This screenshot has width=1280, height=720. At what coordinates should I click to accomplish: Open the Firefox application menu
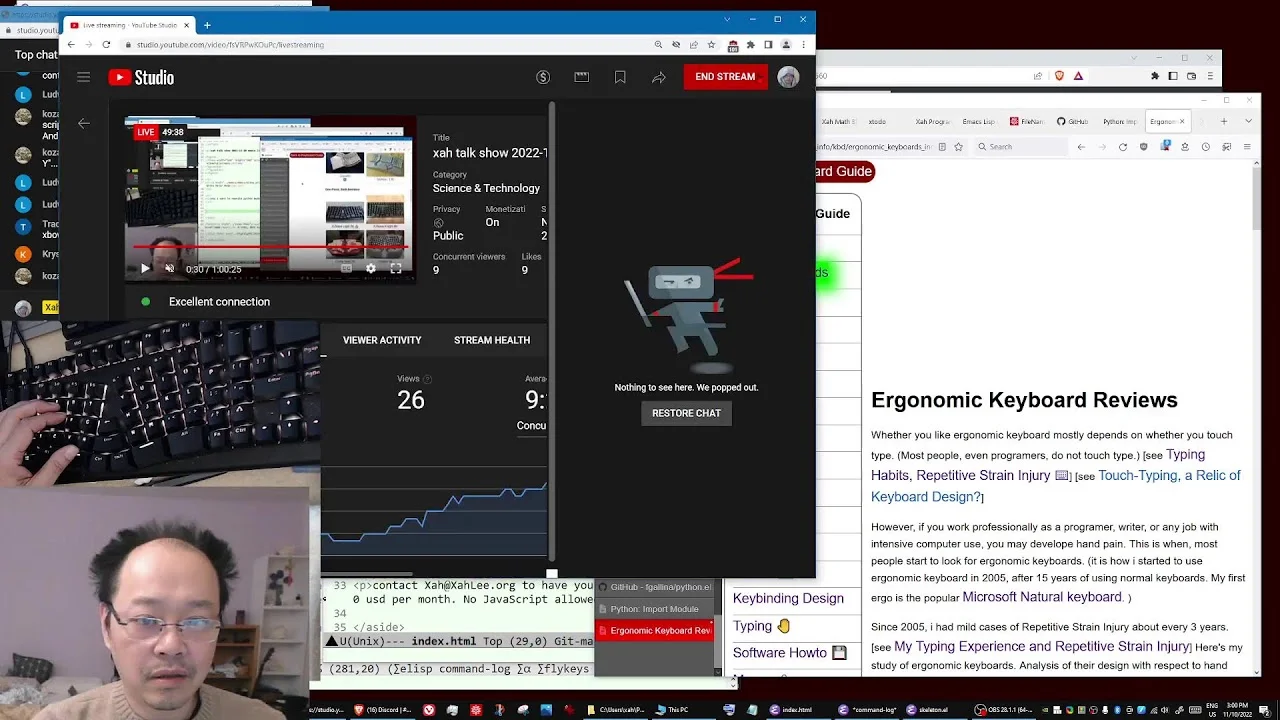1247,147
